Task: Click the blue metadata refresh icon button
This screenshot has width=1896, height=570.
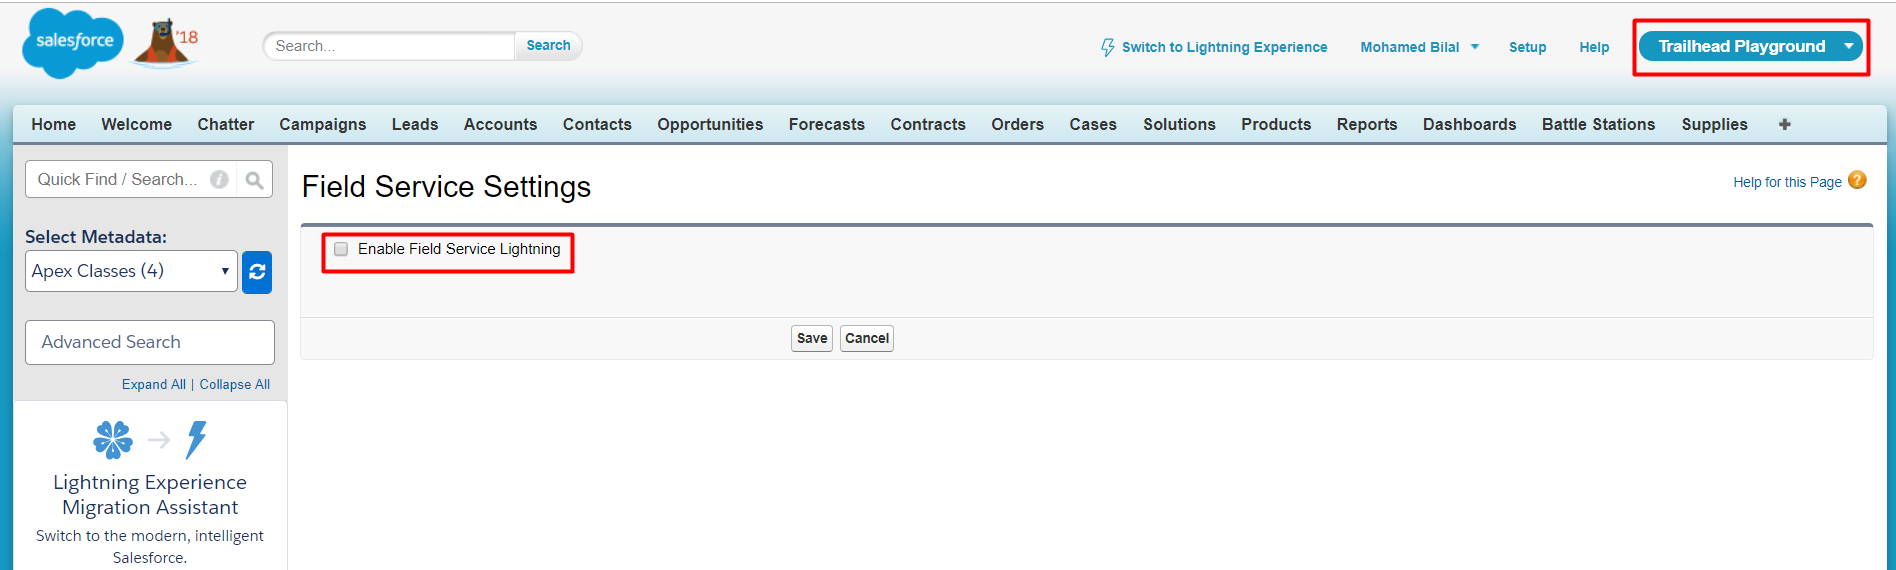Action: click(257, 271)
